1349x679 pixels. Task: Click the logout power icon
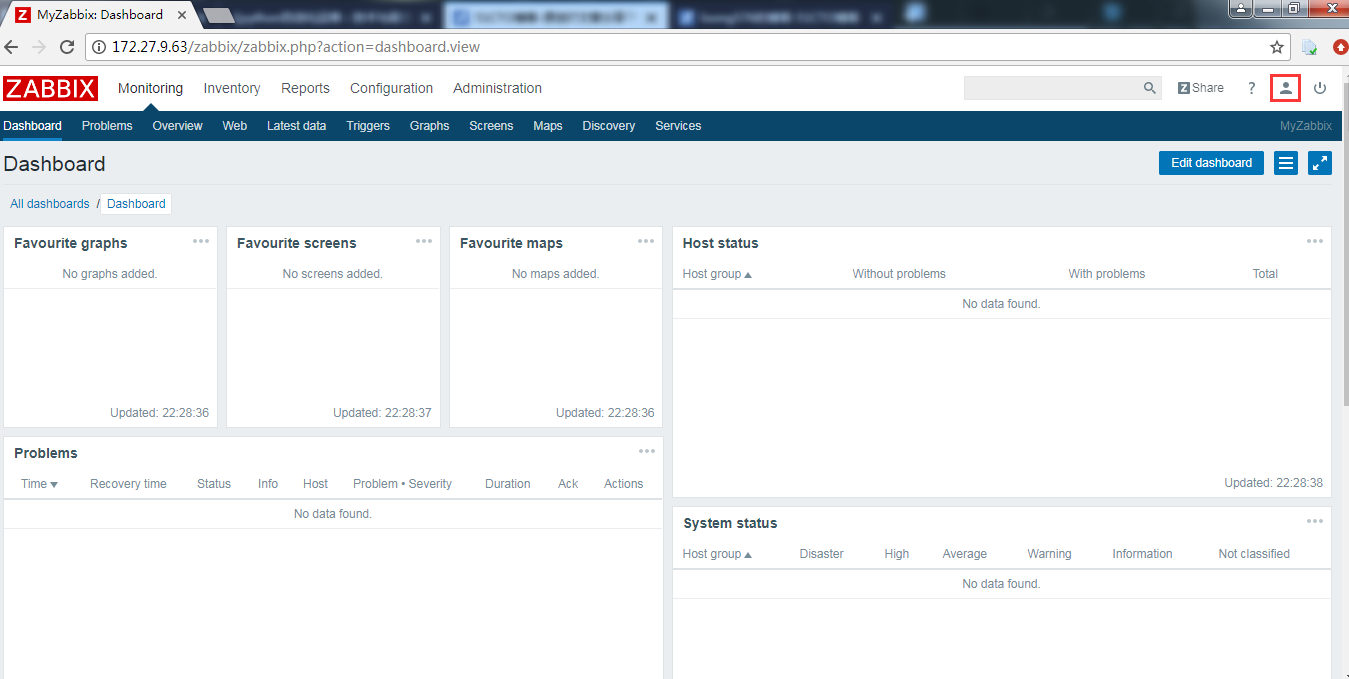1320,88
